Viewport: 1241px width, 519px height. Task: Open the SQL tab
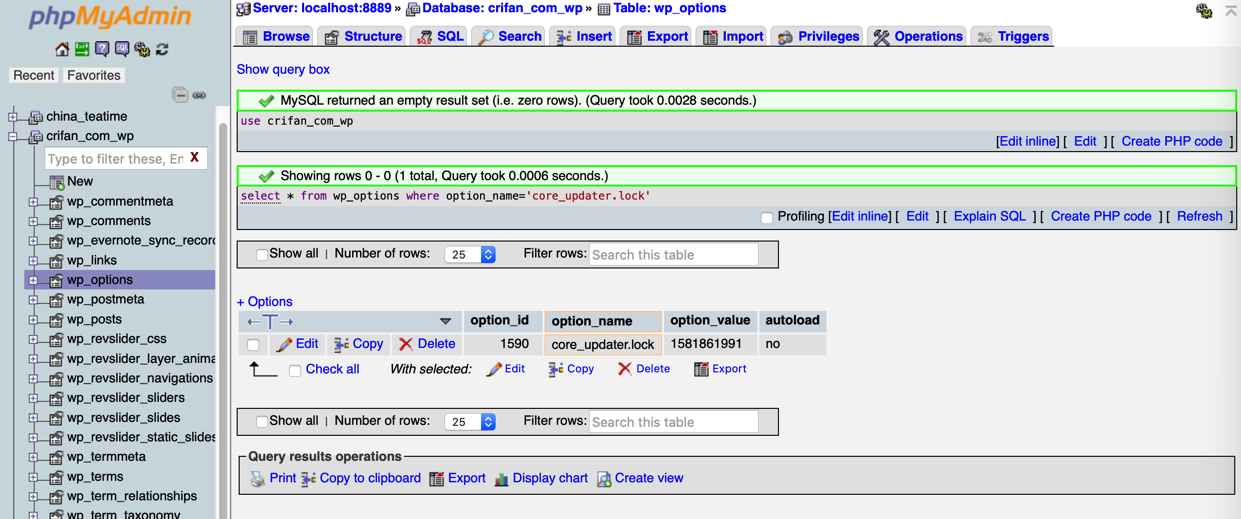click(x=440, y=36)
